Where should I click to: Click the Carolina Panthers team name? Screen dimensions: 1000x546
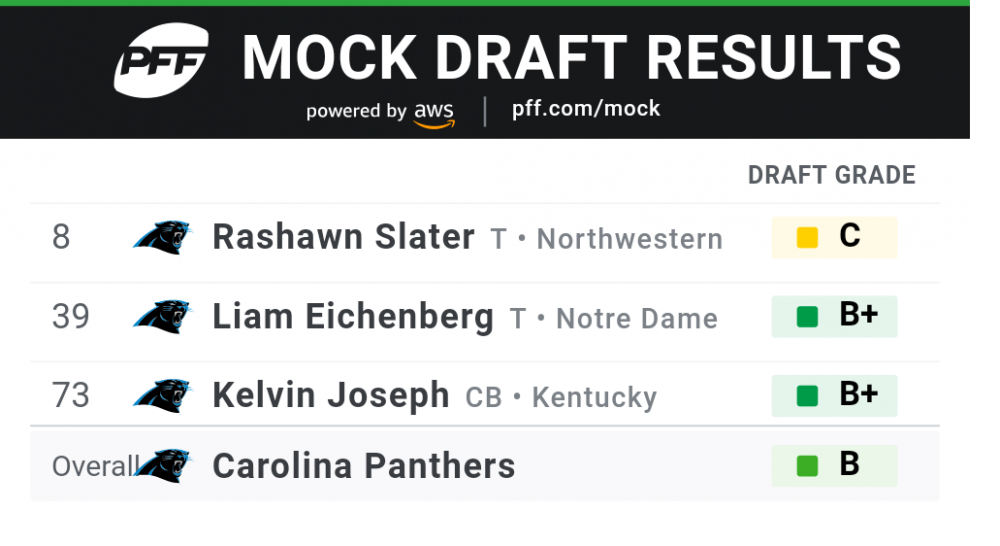point(364,466)
